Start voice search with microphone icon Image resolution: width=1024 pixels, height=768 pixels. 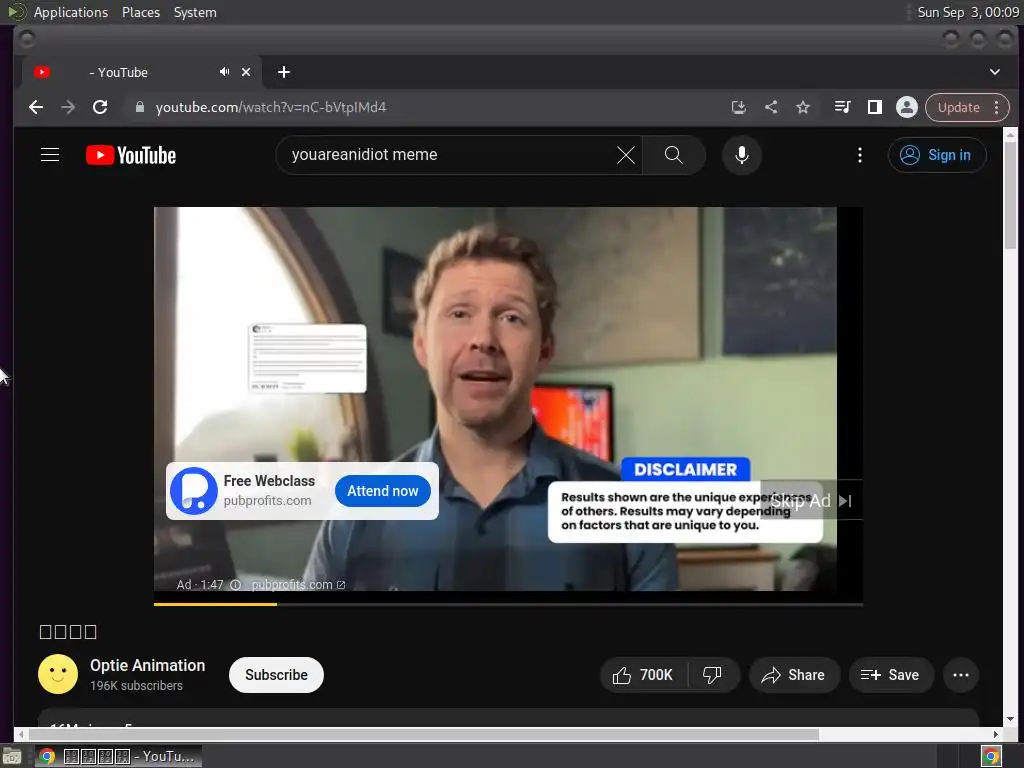741,155
